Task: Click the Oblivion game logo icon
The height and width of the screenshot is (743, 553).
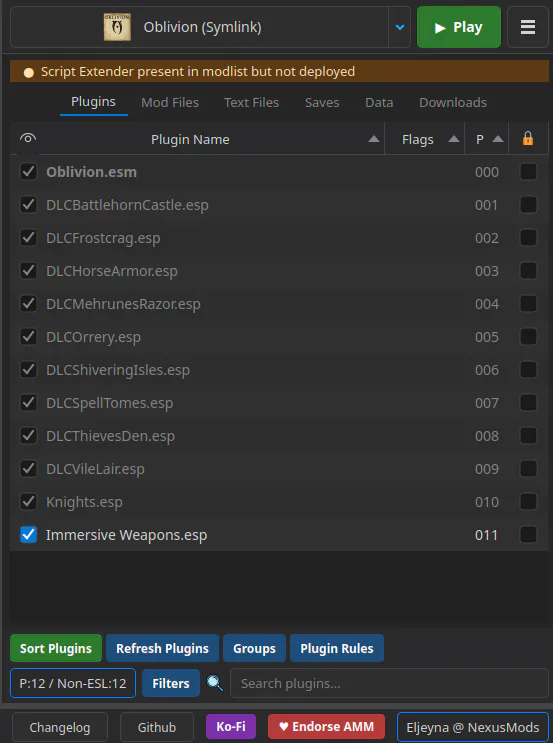Action: pos(117,27)
